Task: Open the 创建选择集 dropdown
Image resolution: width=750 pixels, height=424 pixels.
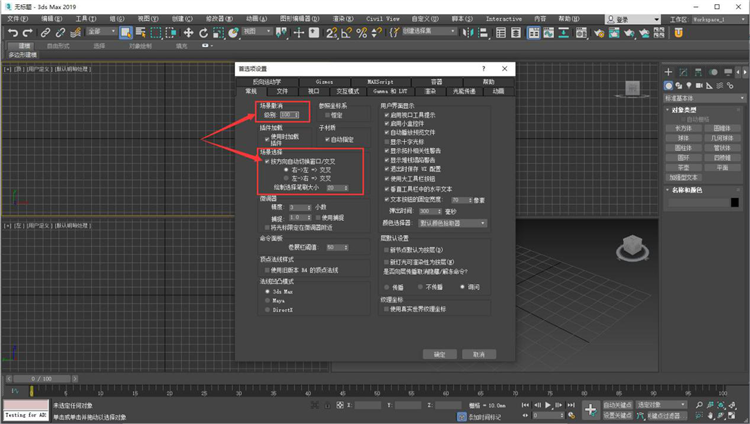Action: pos(429,31)
